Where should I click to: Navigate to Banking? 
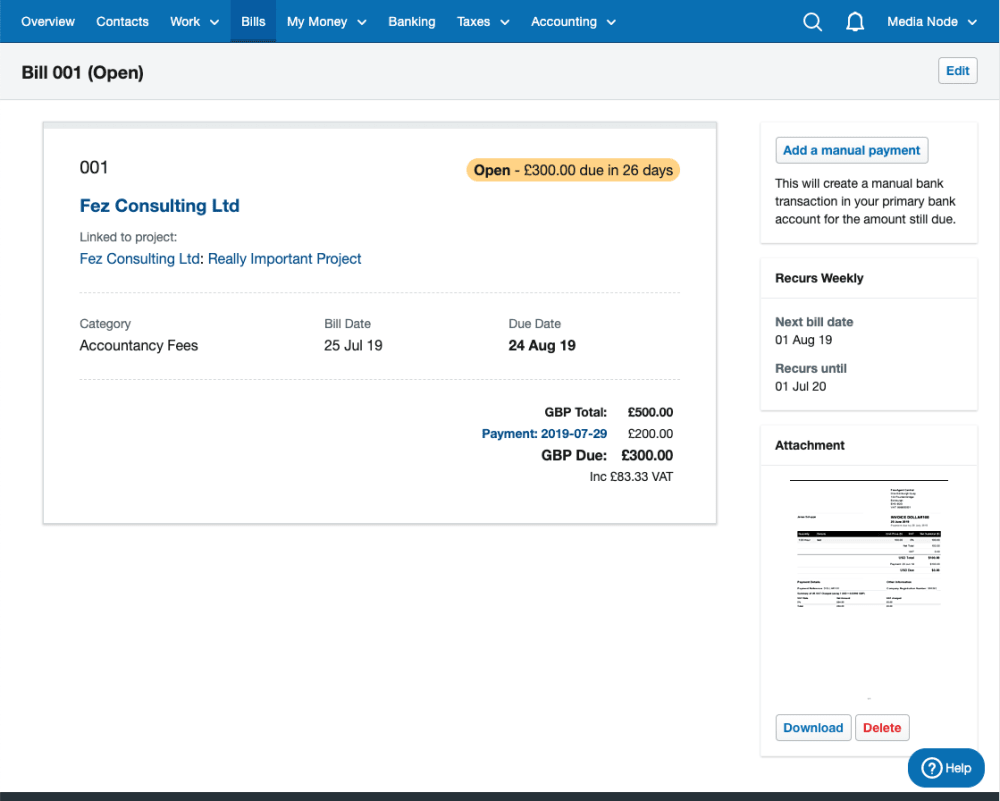pyautogui.click(x=412, y=22)
